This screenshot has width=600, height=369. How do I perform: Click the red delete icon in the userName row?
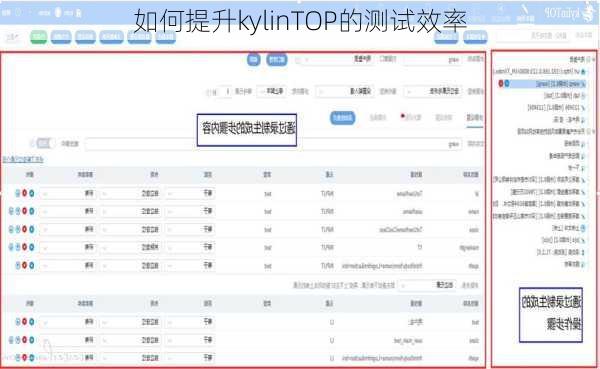tap(24, 211)
